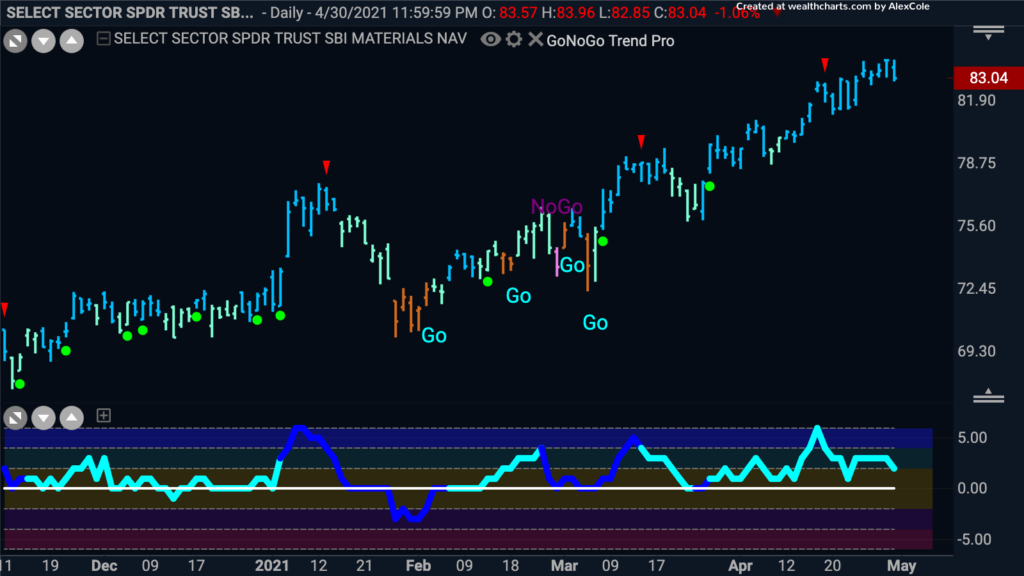This screenshot has width=1024, height=576.
Task: Collapse the SBI Materials NAV series legend
Action: pyautogui.click(x=103, y=39)
